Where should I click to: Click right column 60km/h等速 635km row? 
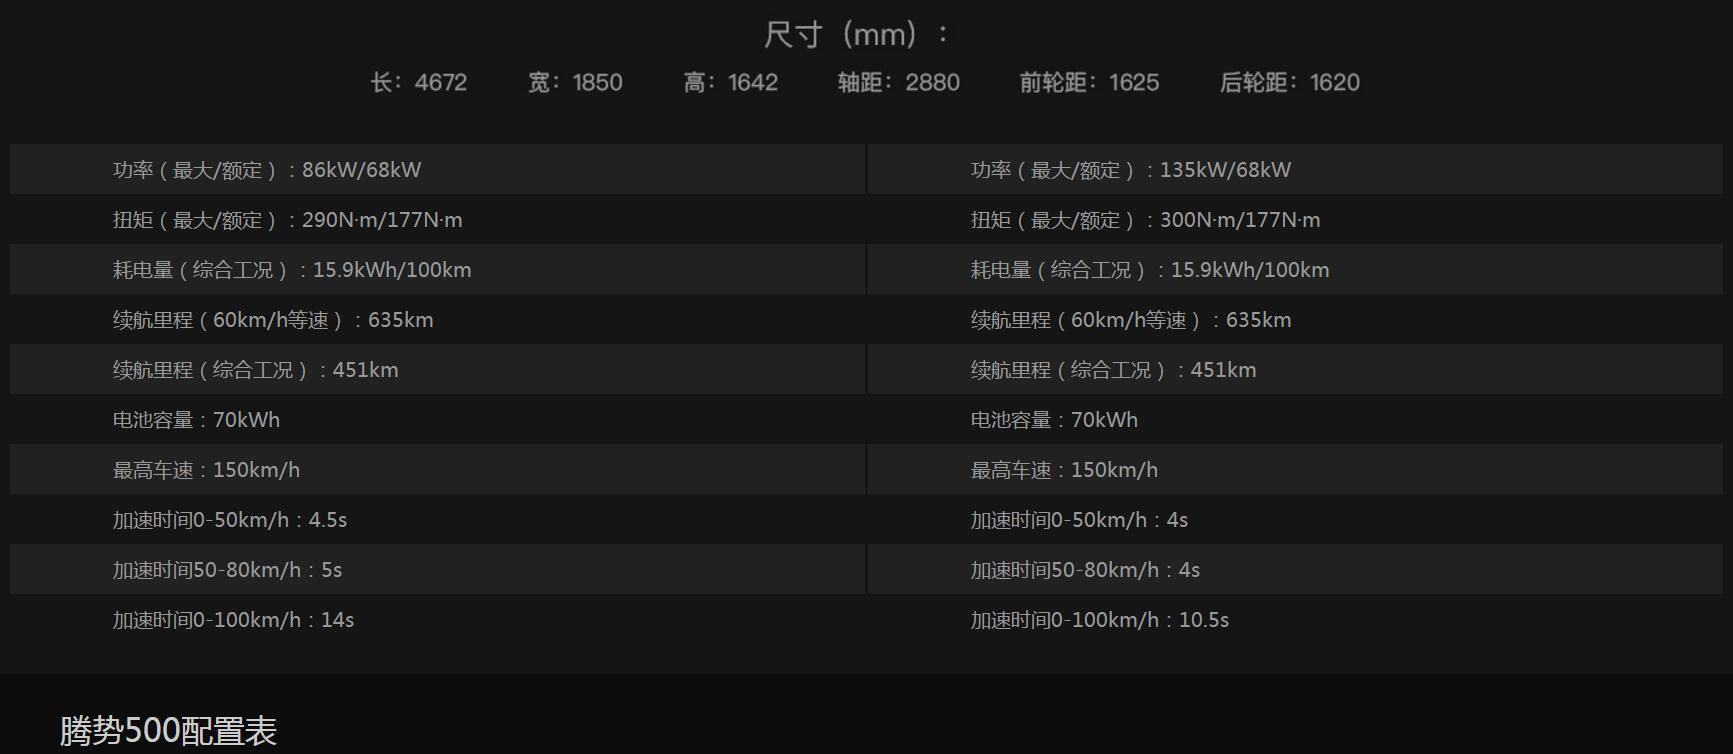(1295, 319)
